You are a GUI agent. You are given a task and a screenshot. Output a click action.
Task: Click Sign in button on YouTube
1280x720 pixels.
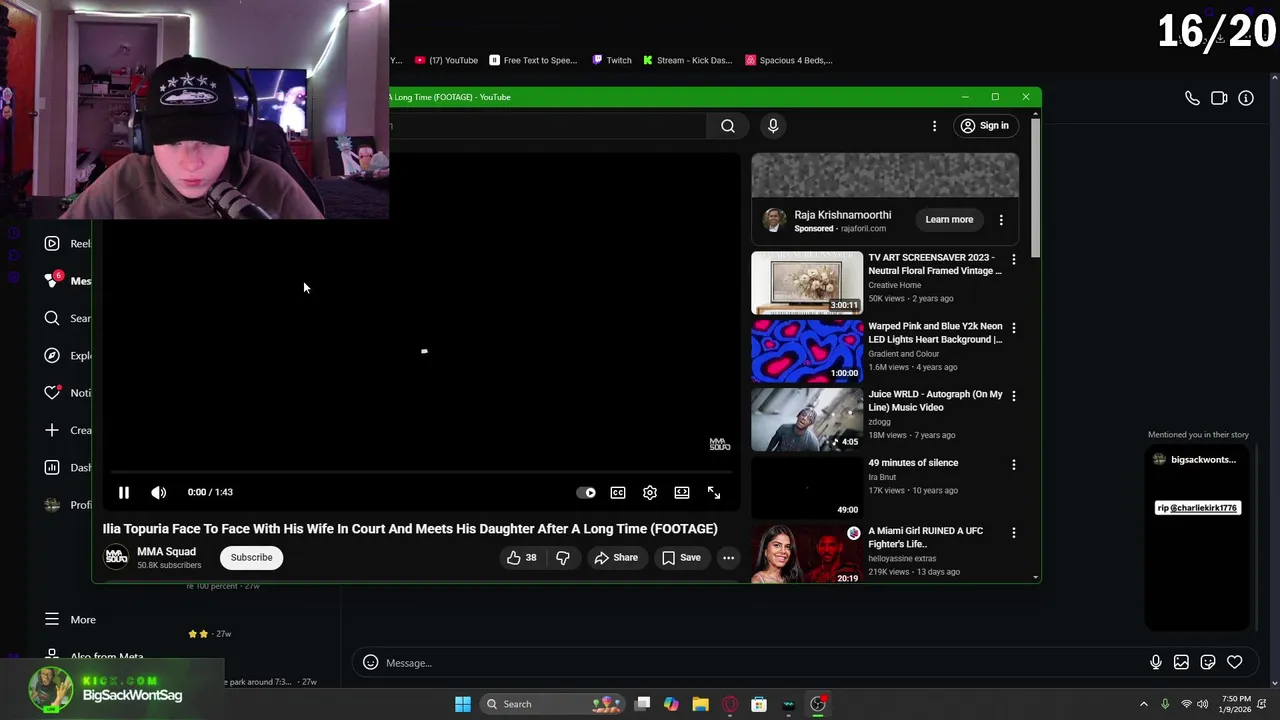(x=985, y=126)
